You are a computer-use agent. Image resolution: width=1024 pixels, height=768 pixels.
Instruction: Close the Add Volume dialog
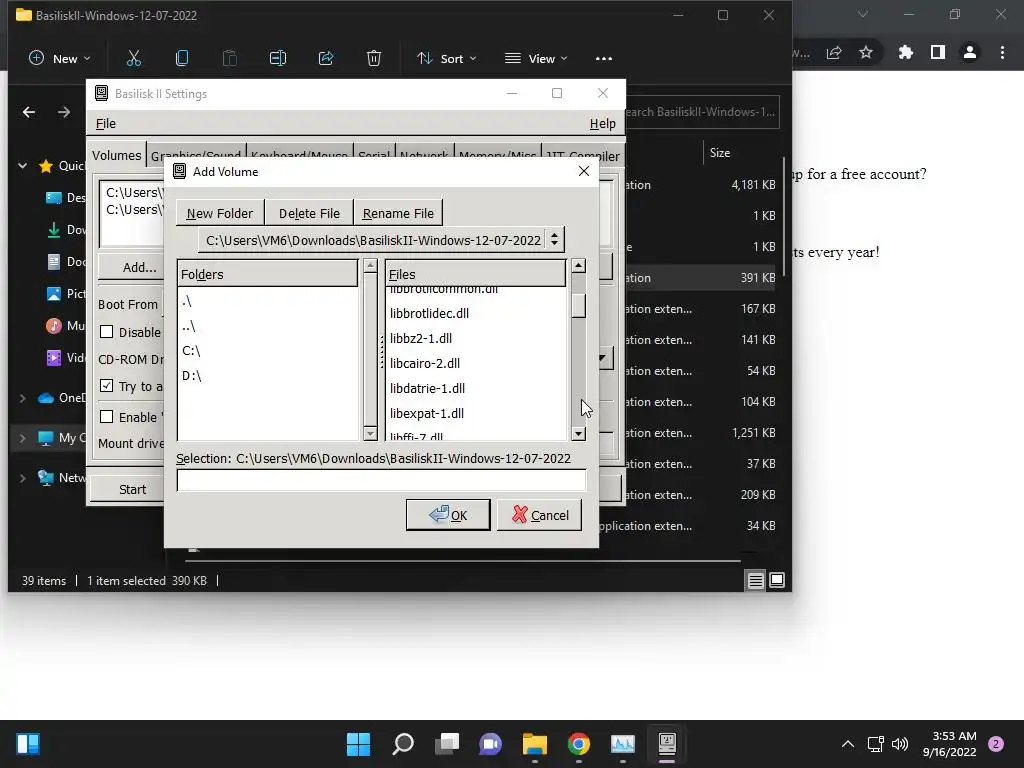click(584, 171)
